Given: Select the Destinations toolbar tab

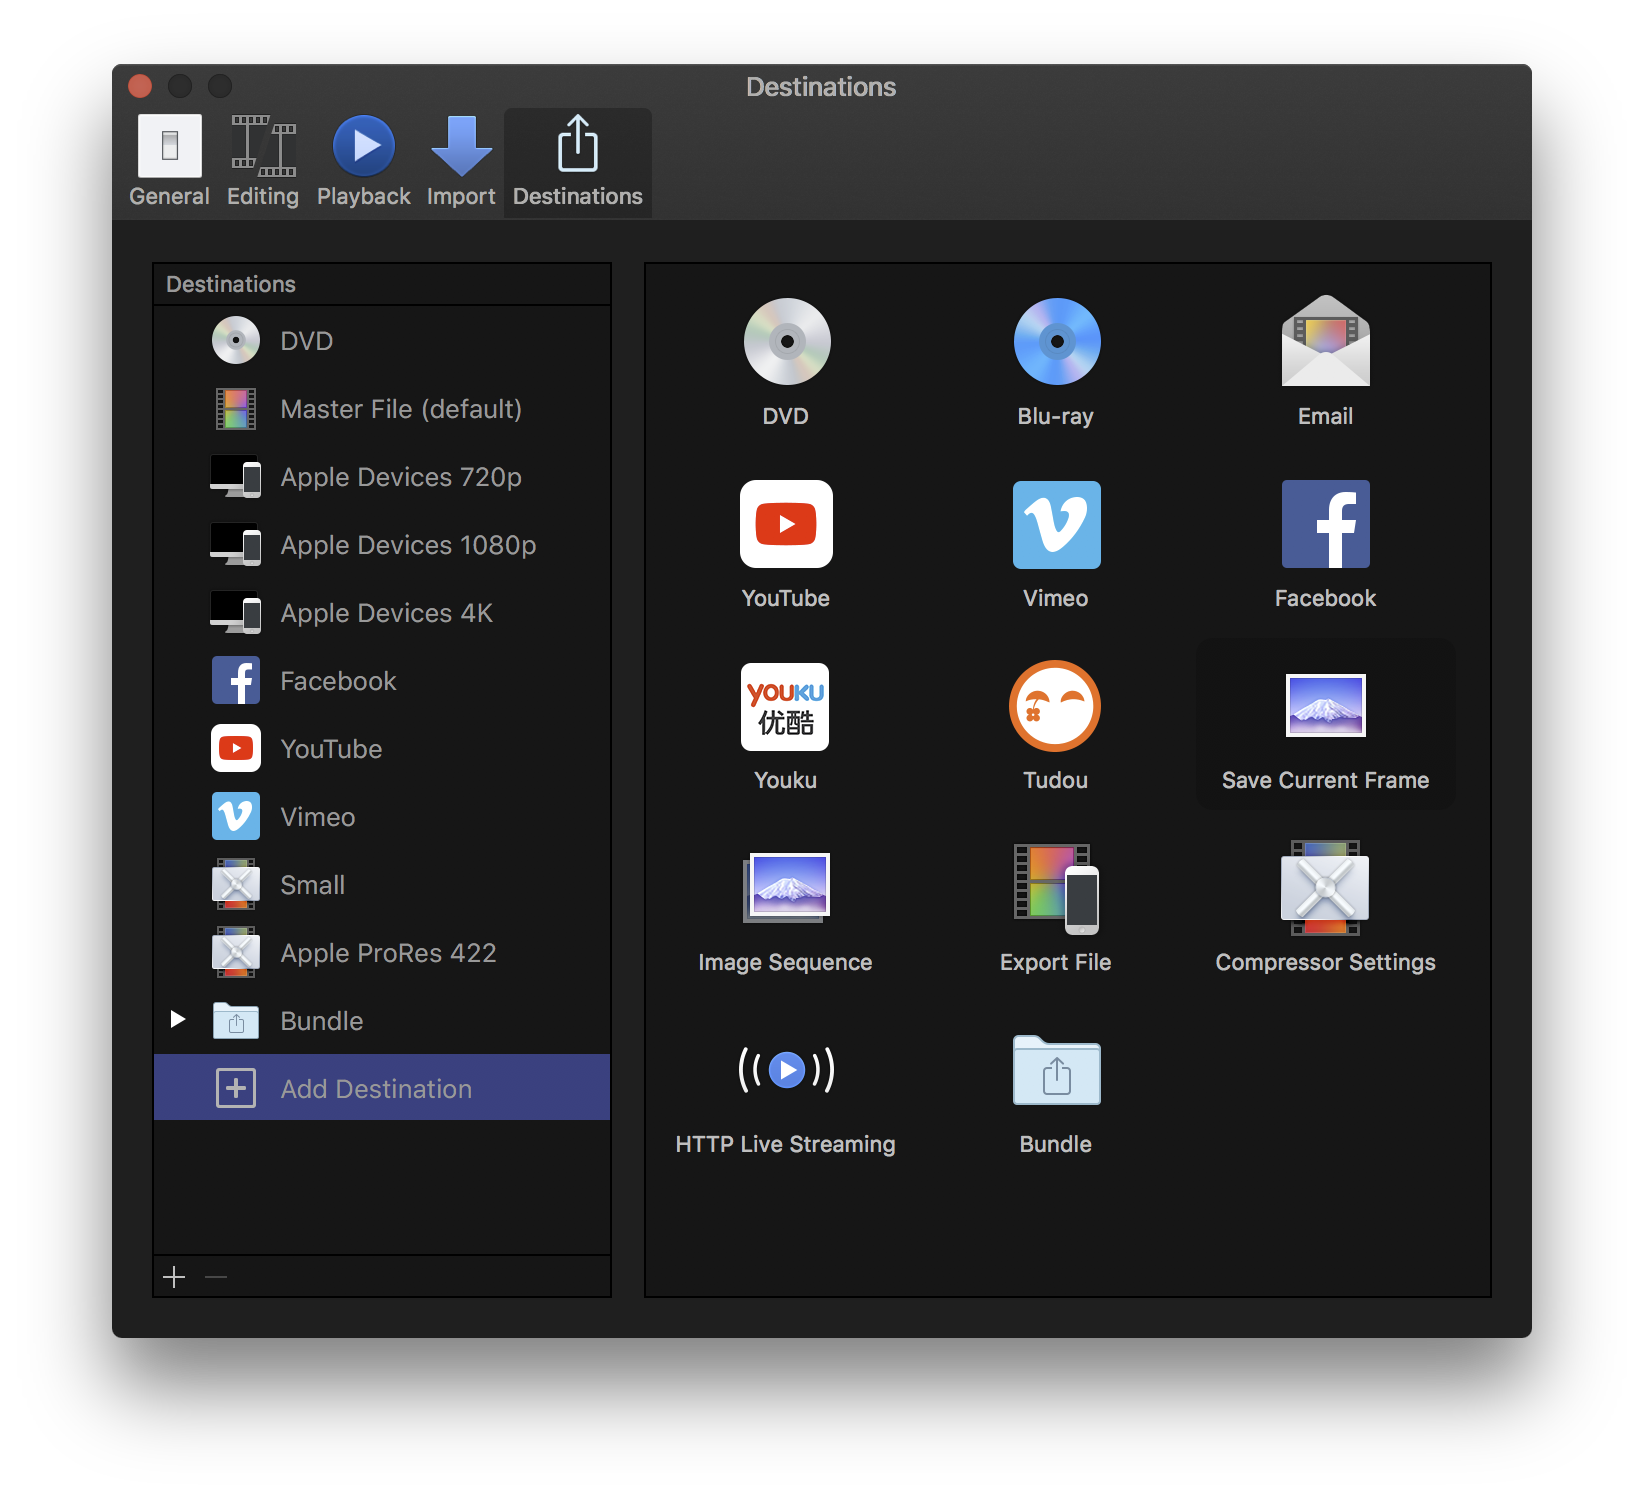Looking at the screenshot, I should pos(578,161).
